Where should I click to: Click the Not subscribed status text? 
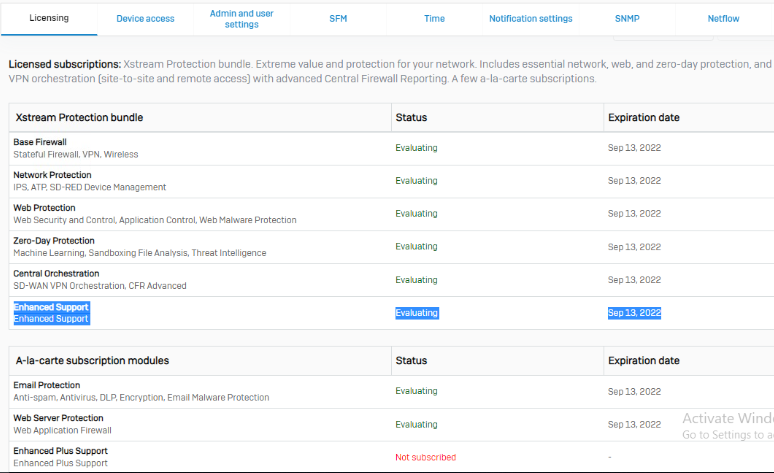point(426,457)
